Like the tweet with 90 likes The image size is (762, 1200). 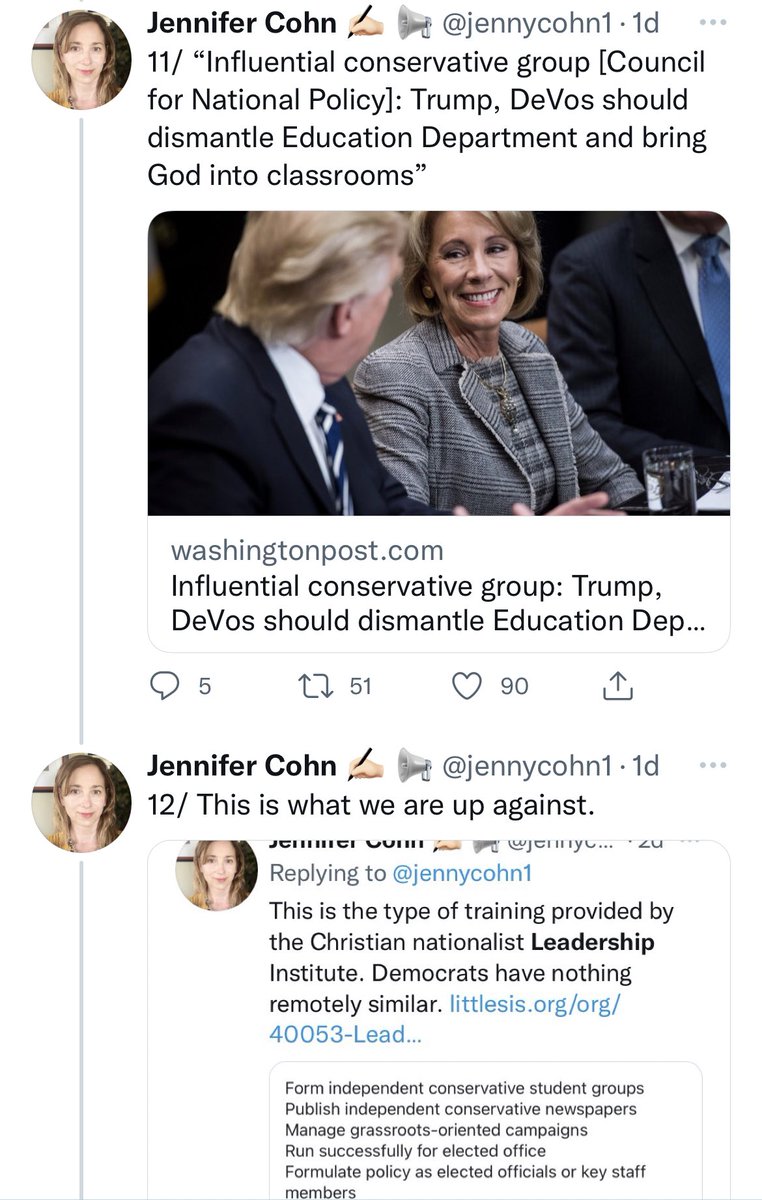pyautogui.click(x=466, y=685)
